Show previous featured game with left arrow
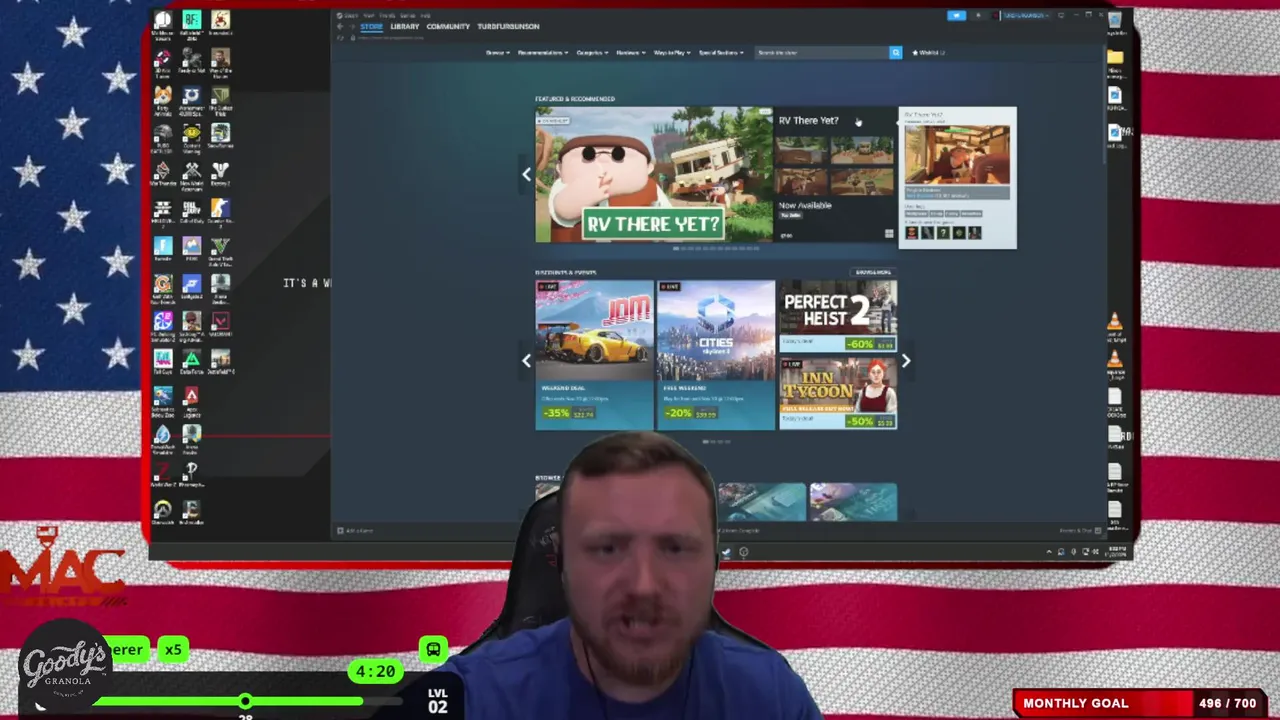The width and height of the screenshot is (1280, 720). tap(526, 174)
